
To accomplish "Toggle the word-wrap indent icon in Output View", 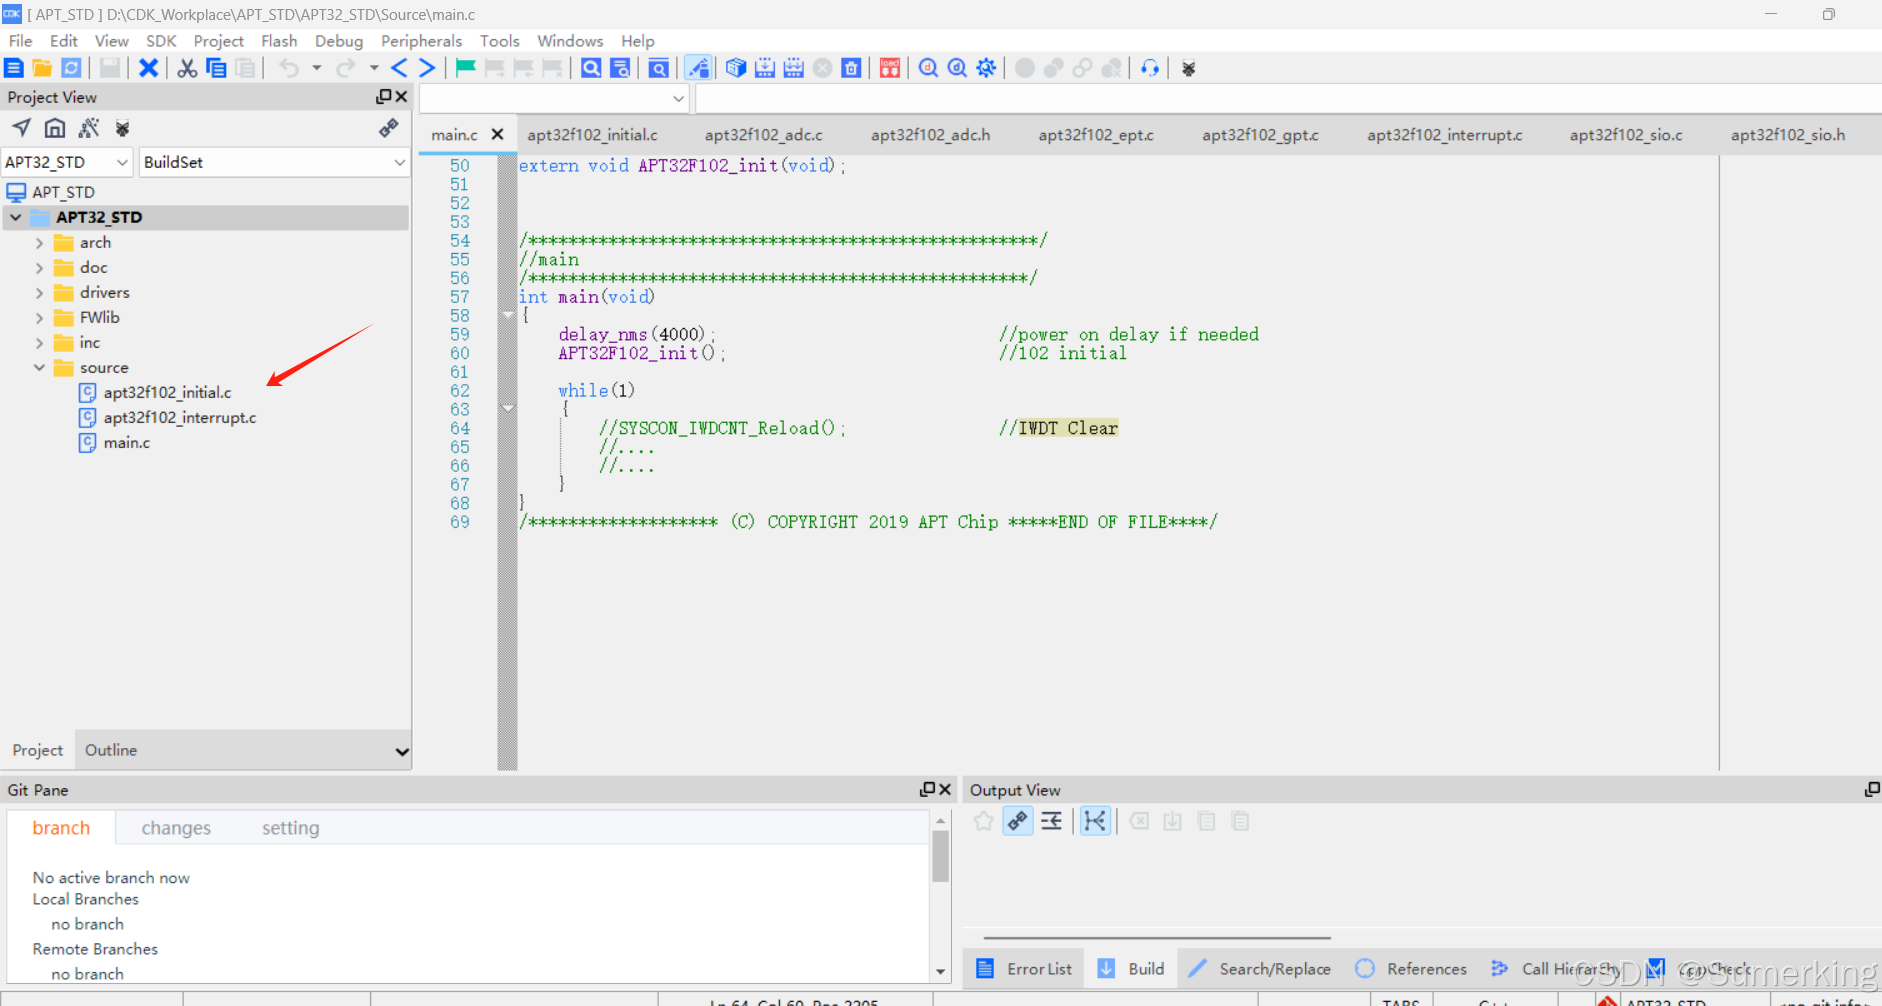I will [x=1052, y=821].
